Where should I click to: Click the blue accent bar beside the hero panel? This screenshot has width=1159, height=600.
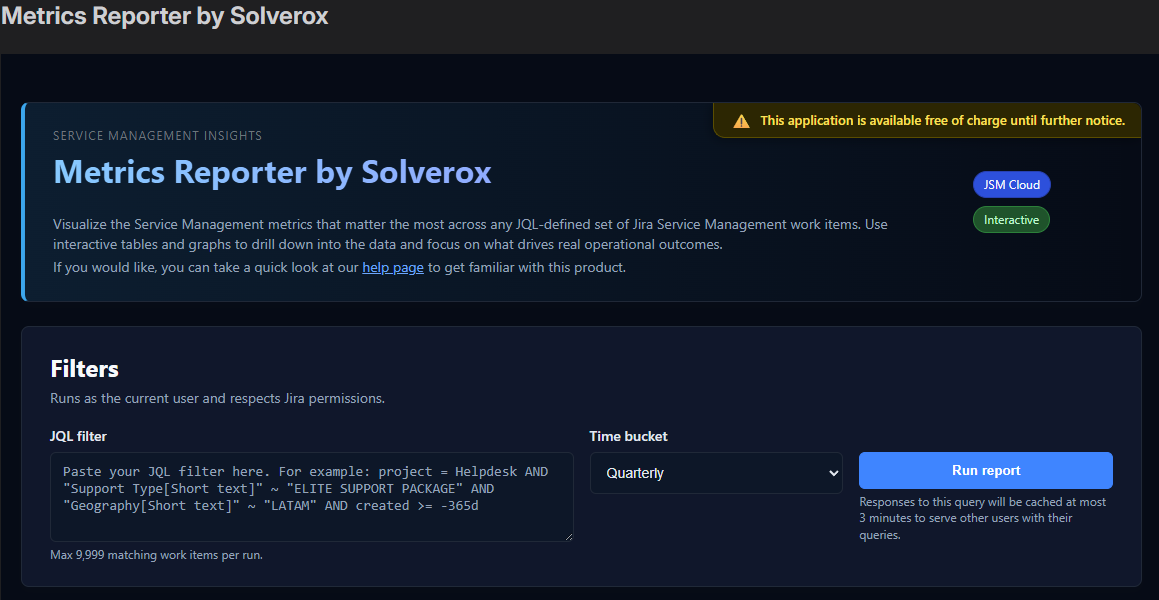coord(24,200)
